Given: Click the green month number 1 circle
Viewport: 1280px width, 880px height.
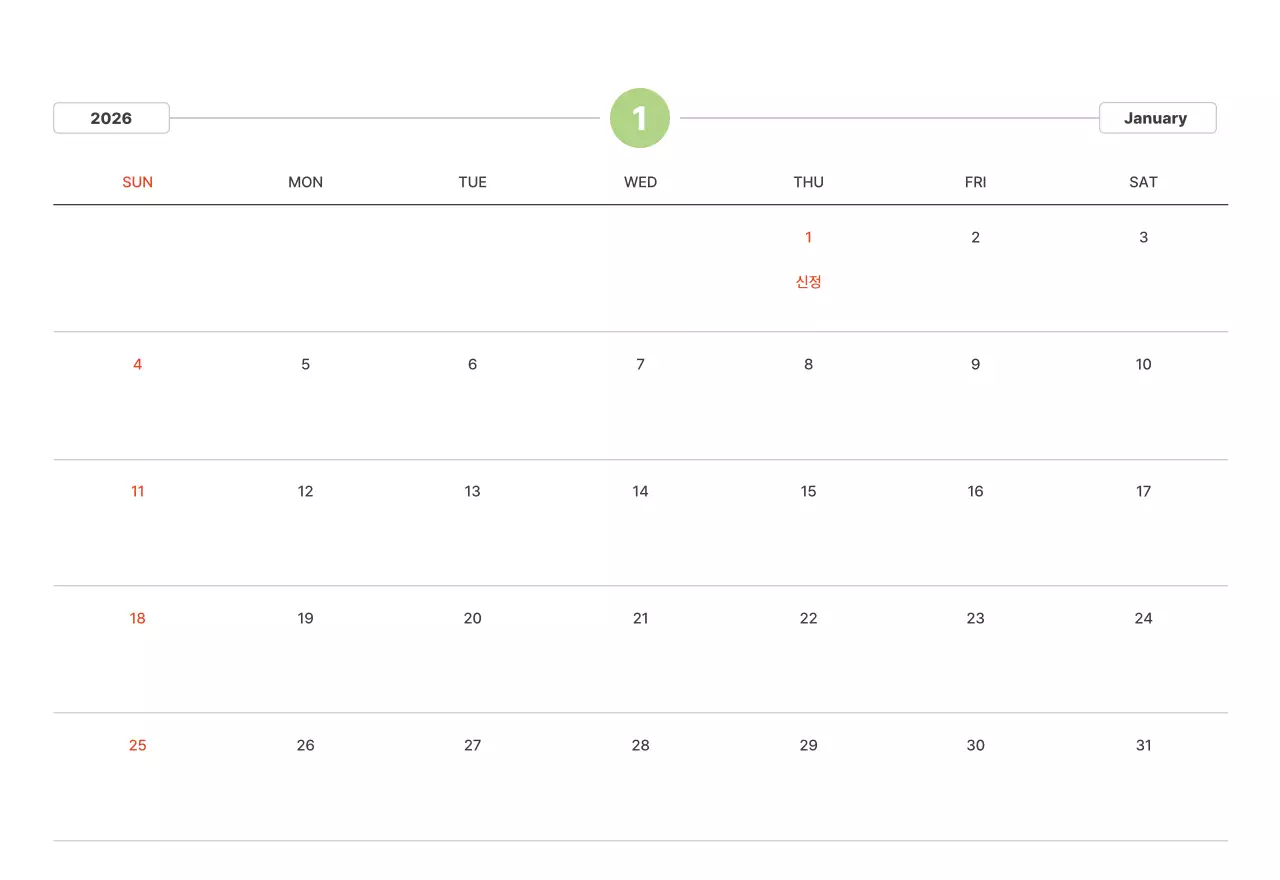Looking at the screenshot, I should [x=640, y=118].
